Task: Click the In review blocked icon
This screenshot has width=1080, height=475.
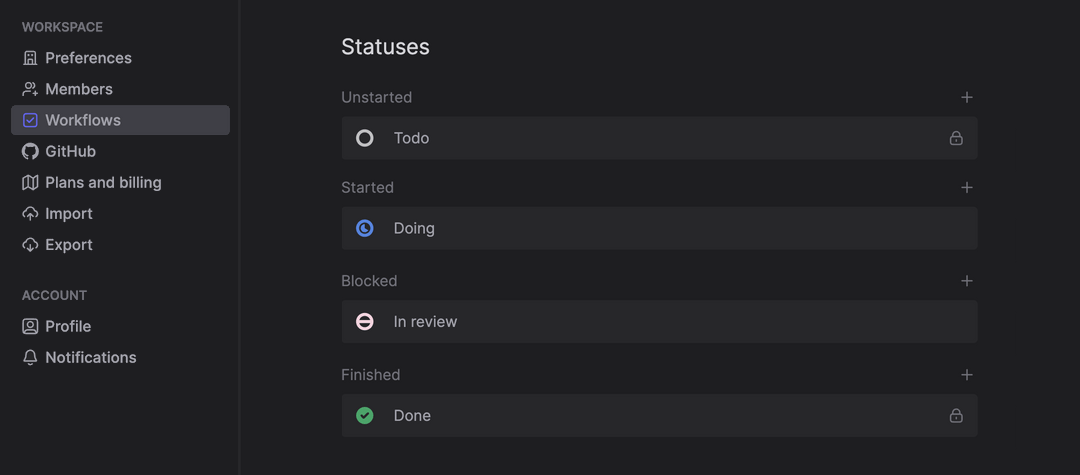Action: [365, 322]
